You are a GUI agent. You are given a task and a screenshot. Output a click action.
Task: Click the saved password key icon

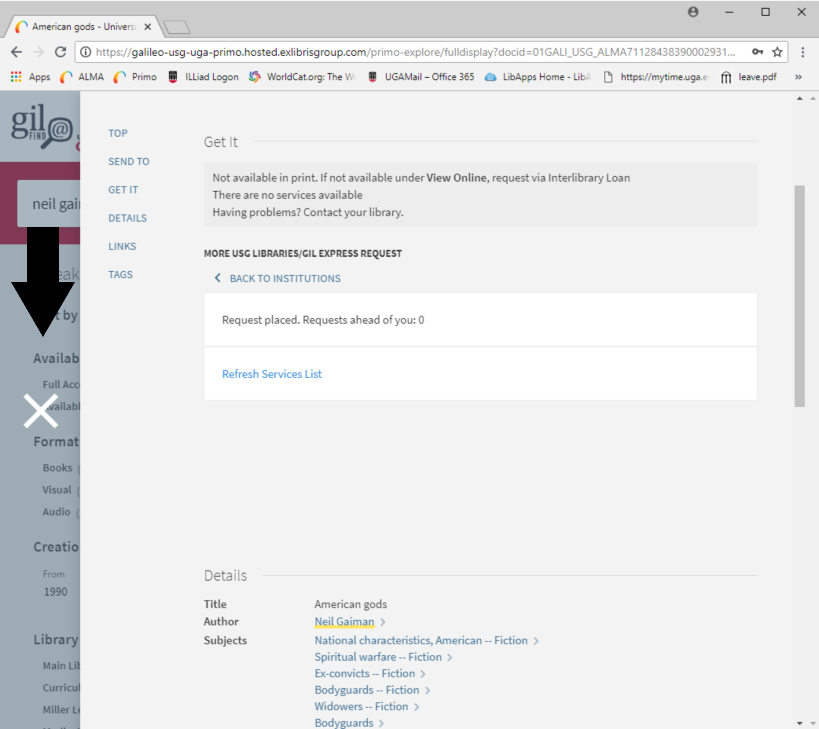tap(758, 52)
